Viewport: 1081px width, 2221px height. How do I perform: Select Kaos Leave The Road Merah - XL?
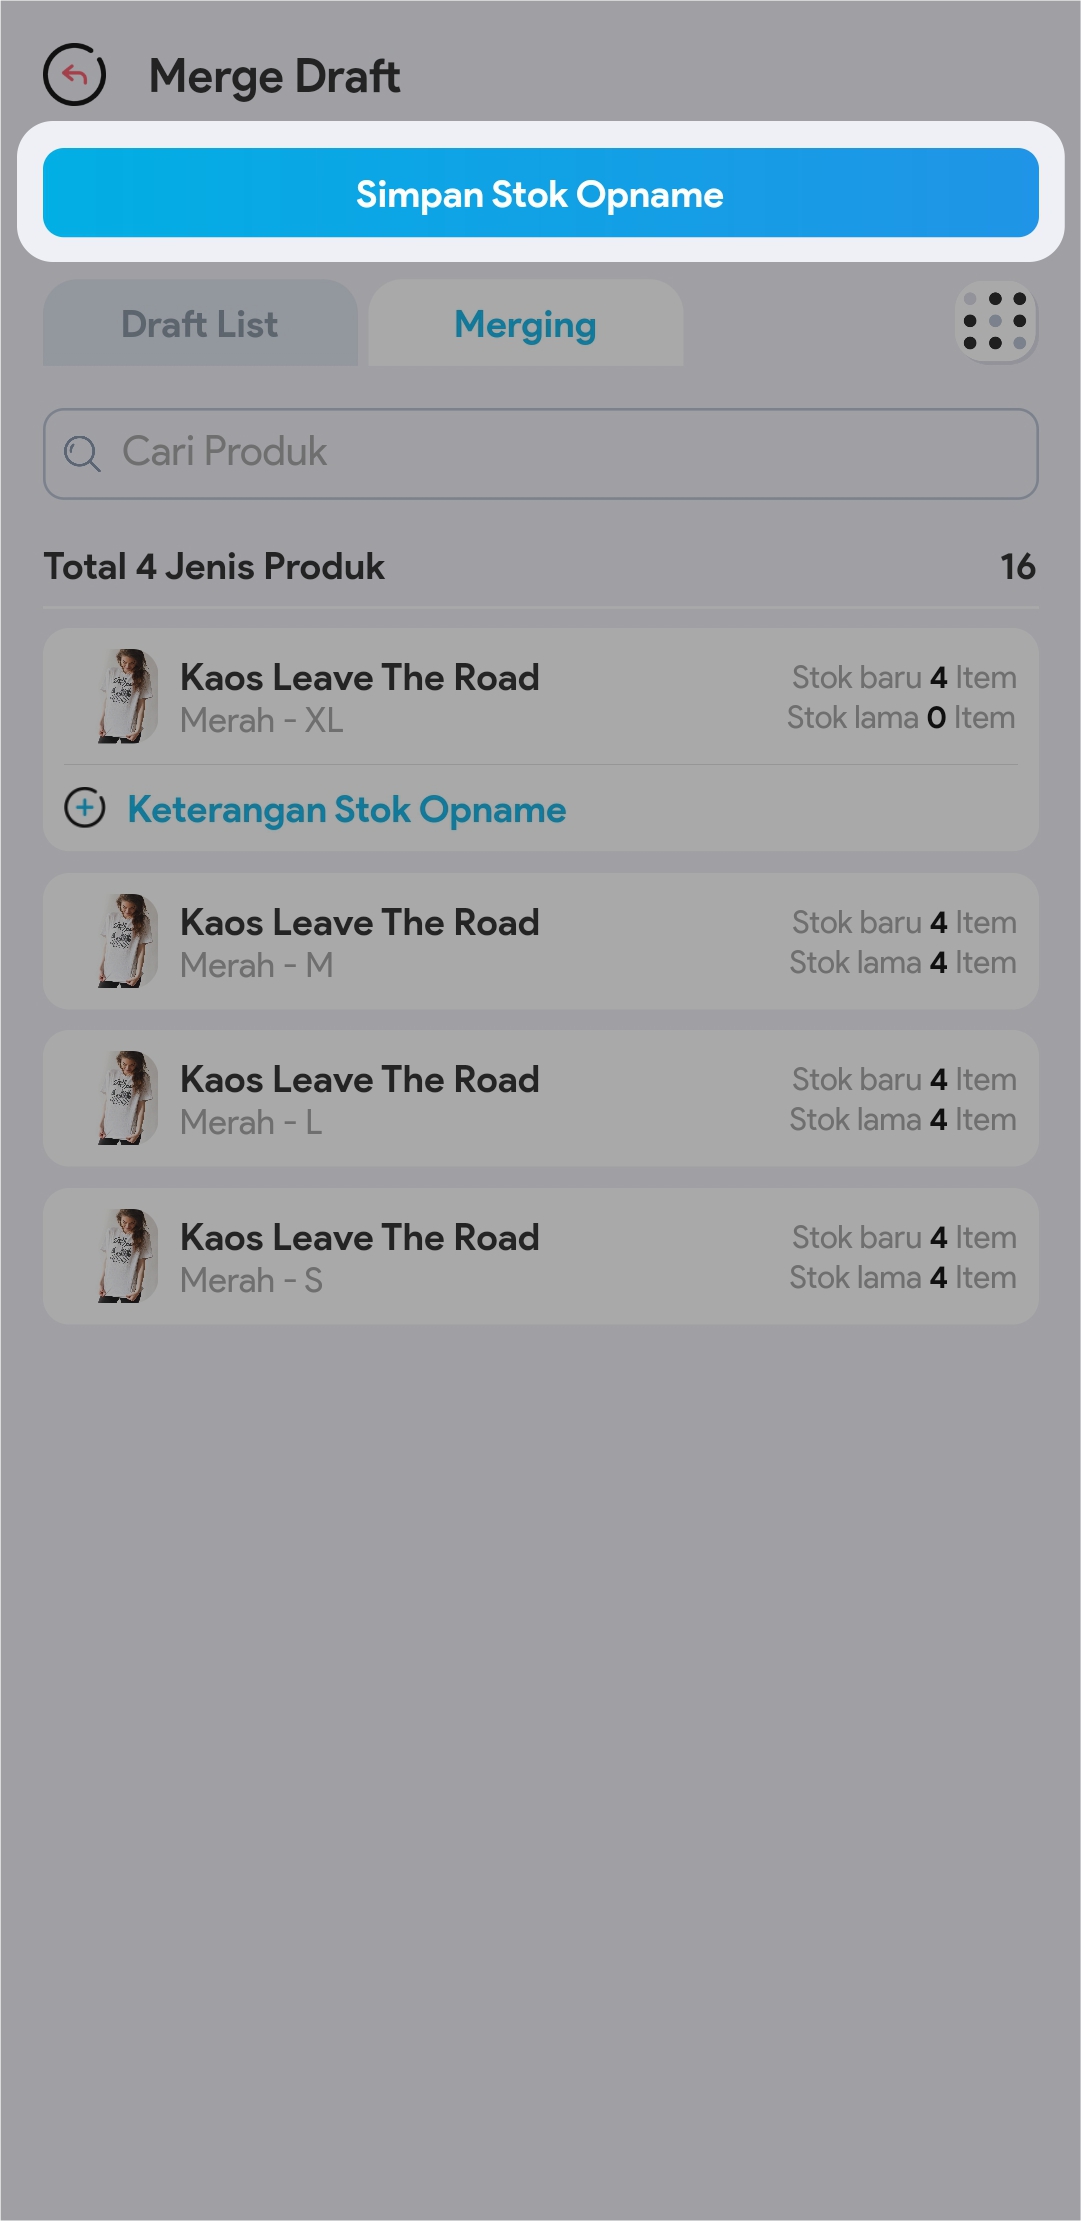[x=360, y=697]
